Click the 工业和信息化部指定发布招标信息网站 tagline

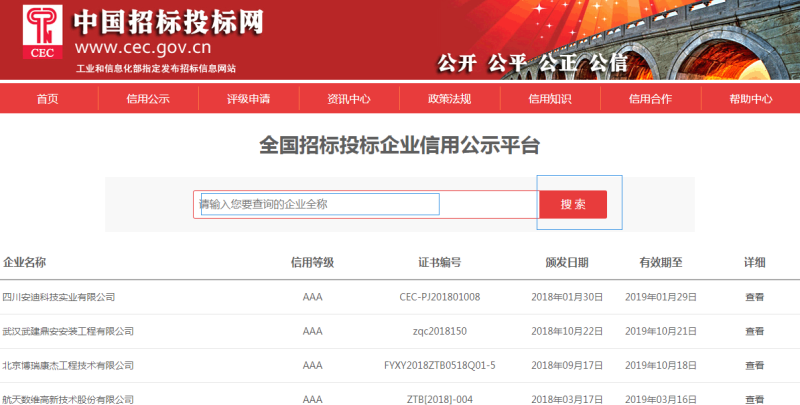coord(156,68)
